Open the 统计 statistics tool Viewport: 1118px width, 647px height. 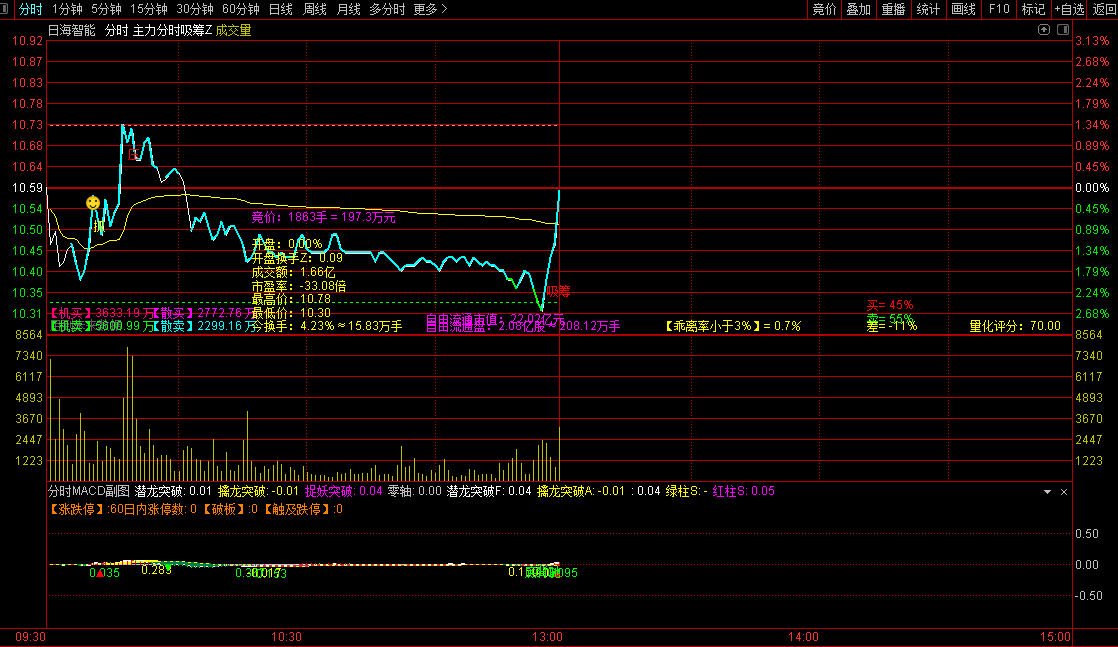pos(928,9)
